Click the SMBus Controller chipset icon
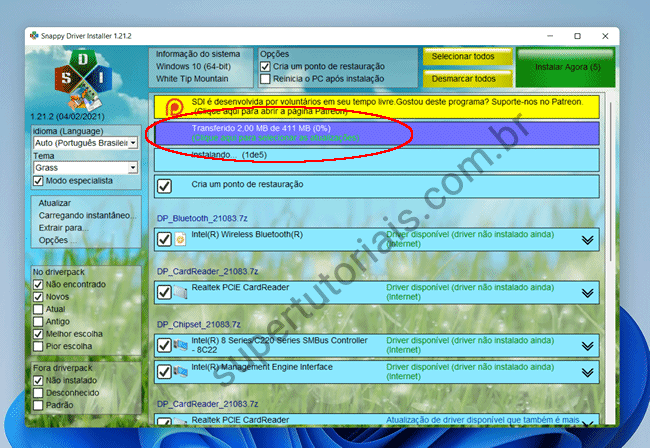The width and height of the screenshot is (650, 448). pos(181,345)
